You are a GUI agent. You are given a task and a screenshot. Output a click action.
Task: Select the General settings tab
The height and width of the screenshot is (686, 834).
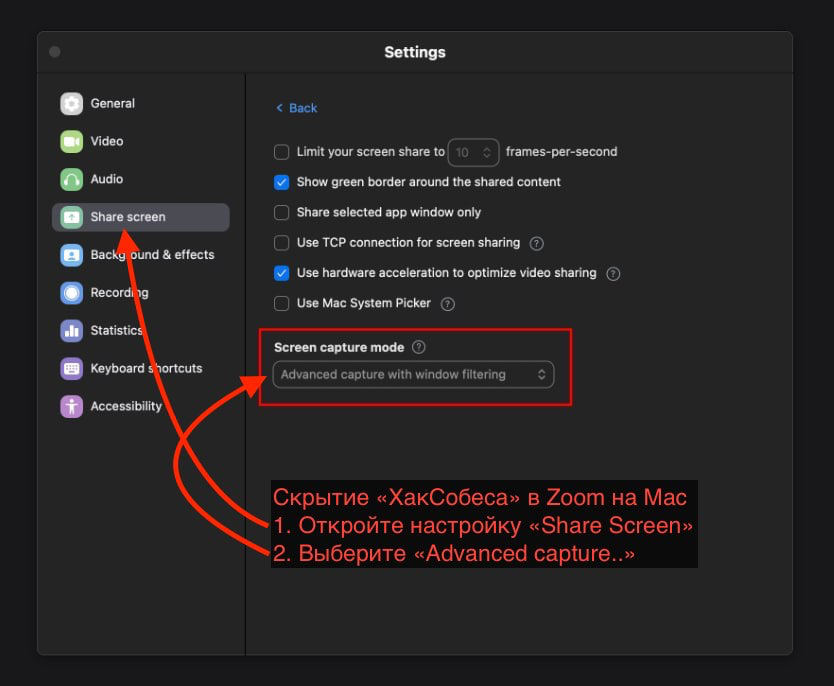140,104
